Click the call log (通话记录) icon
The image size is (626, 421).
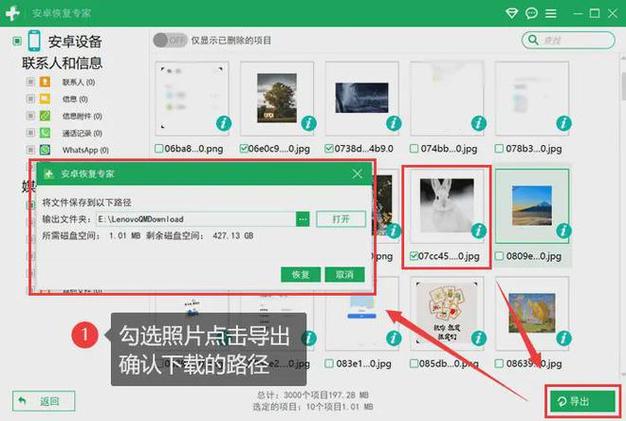pyautogui.click(x=45, y=133)
